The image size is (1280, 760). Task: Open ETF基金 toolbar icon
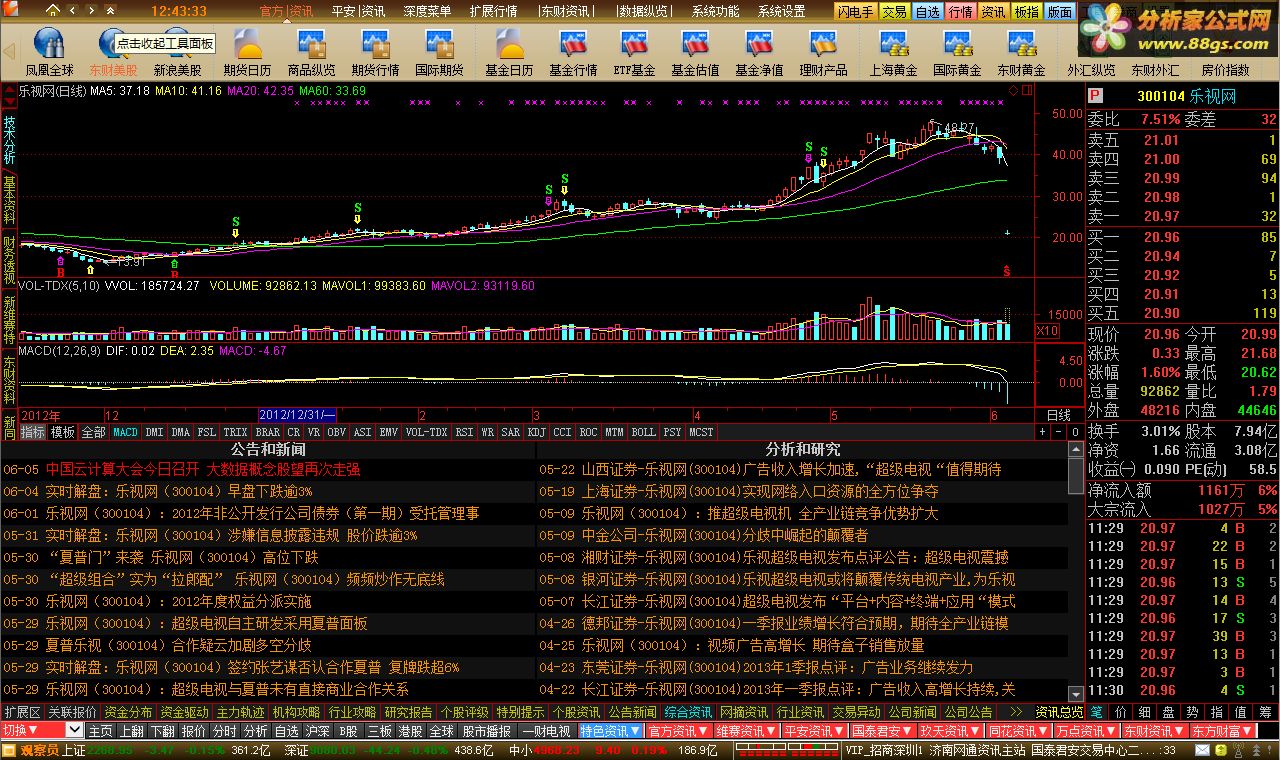click(634, 53)
